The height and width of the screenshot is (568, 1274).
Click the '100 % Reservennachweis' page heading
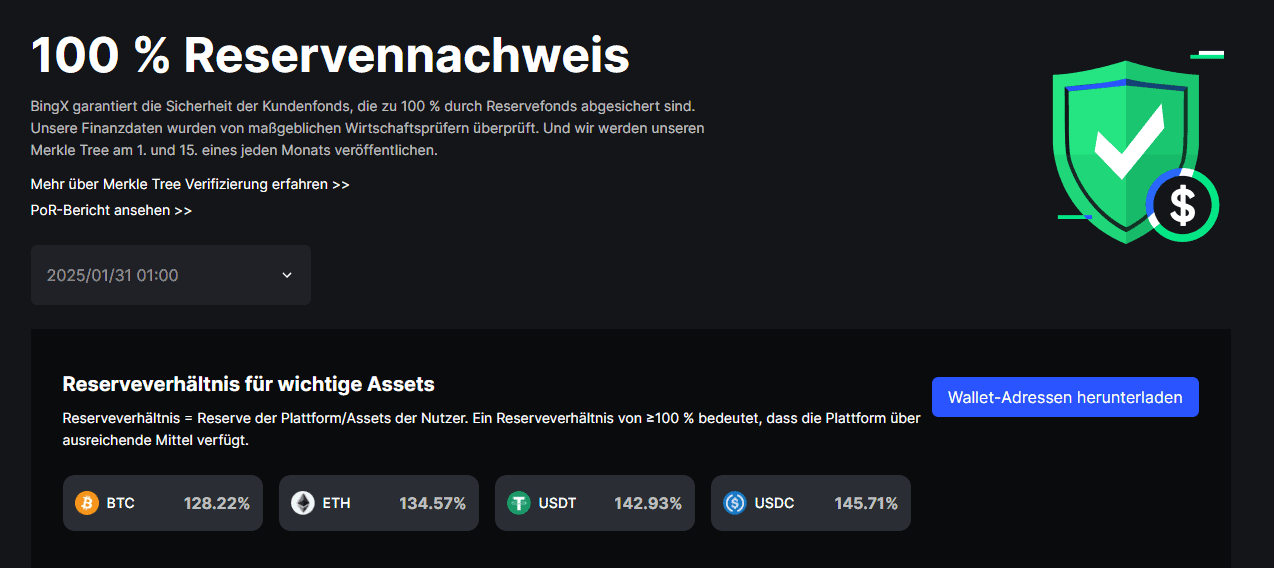click(x=330, y=56)
